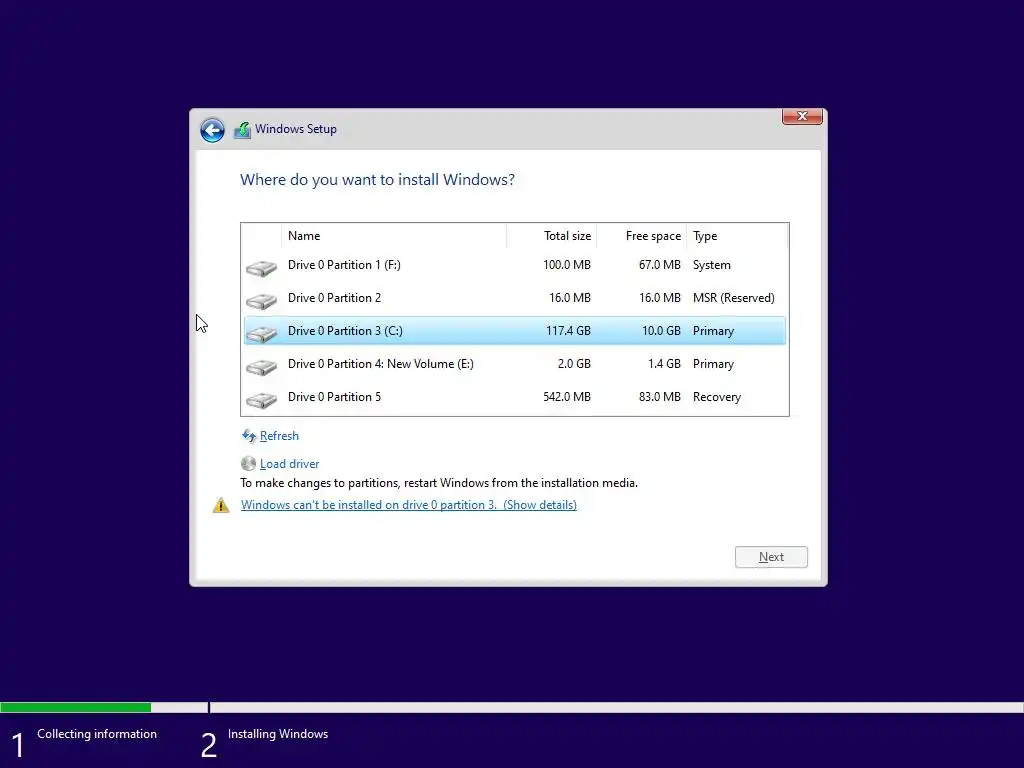The image size is (1024, 768).
Task: Click the green setup progress bar
Action: [76, 707]
